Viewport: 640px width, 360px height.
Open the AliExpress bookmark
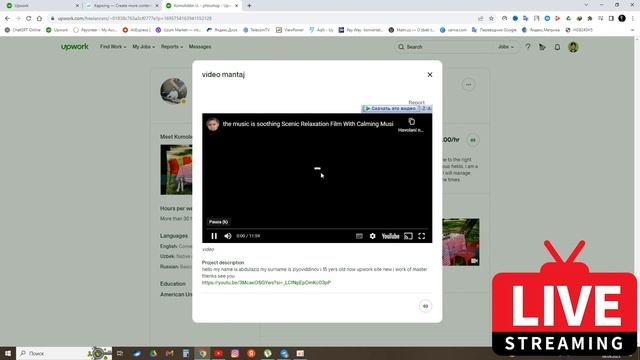click(137, 30)
